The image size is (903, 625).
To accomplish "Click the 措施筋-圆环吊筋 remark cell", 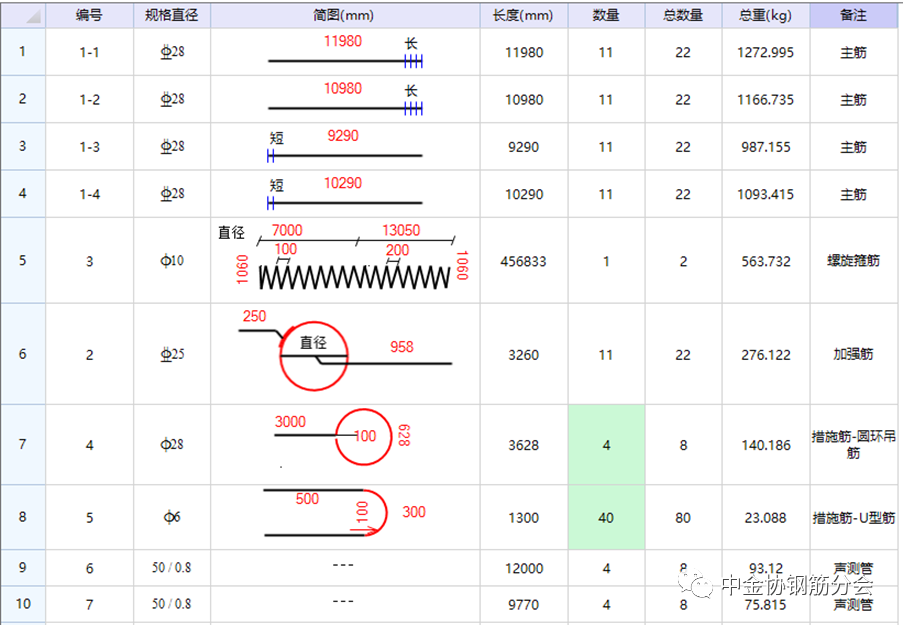I will 853,445.
